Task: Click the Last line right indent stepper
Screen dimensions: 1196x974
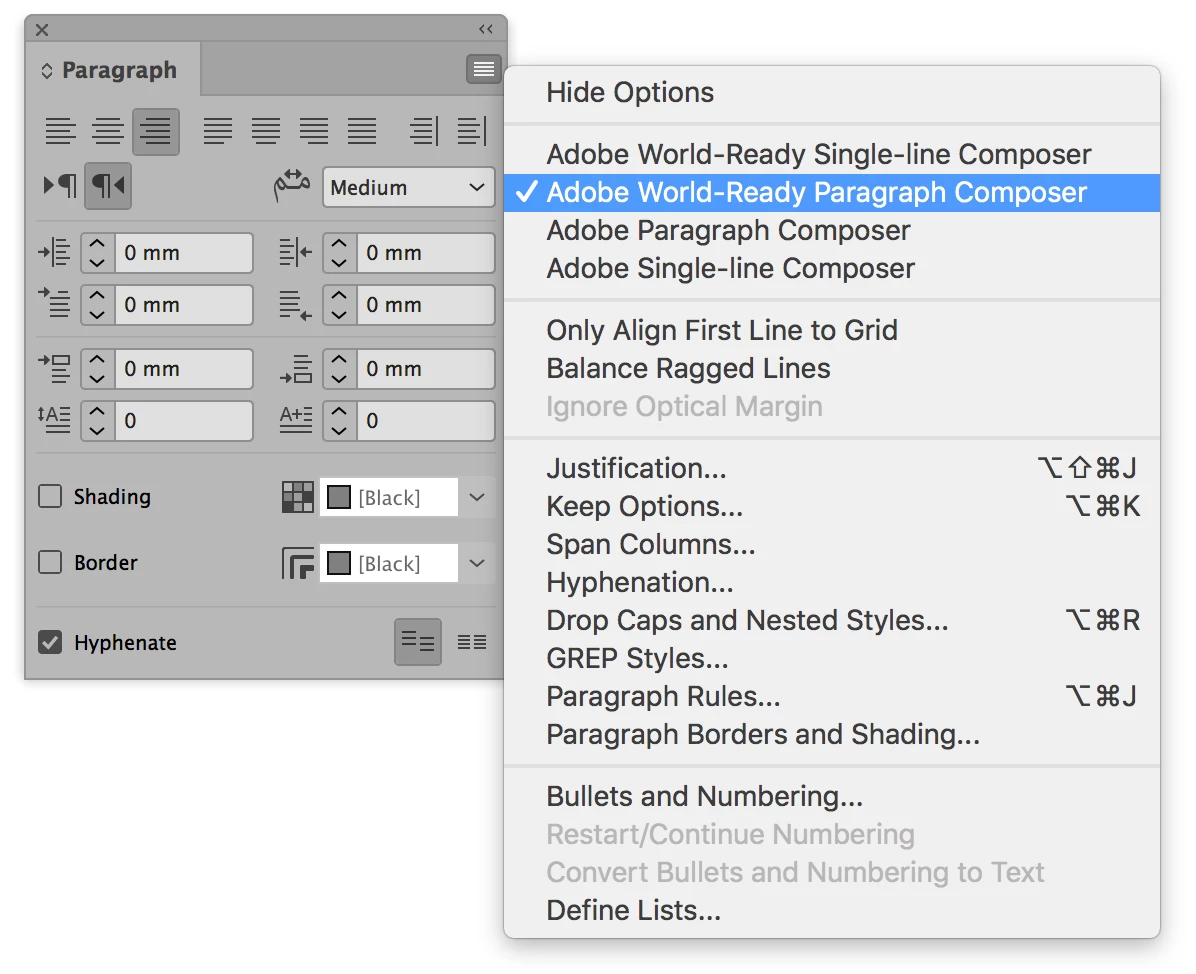Action: pos(339,304)
